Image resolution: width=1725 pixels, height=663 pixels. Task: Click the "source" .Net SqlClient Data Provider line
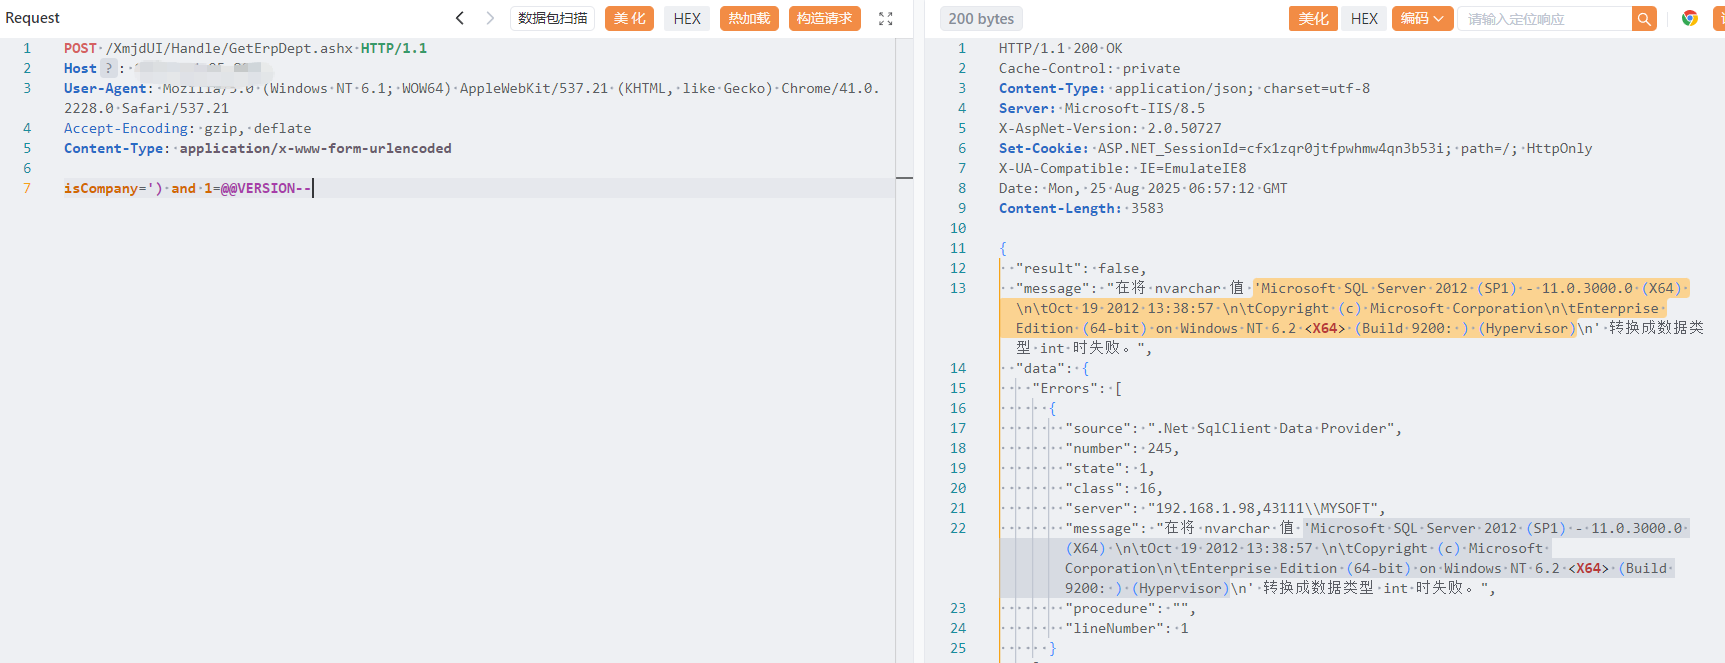coord(1234,428)
